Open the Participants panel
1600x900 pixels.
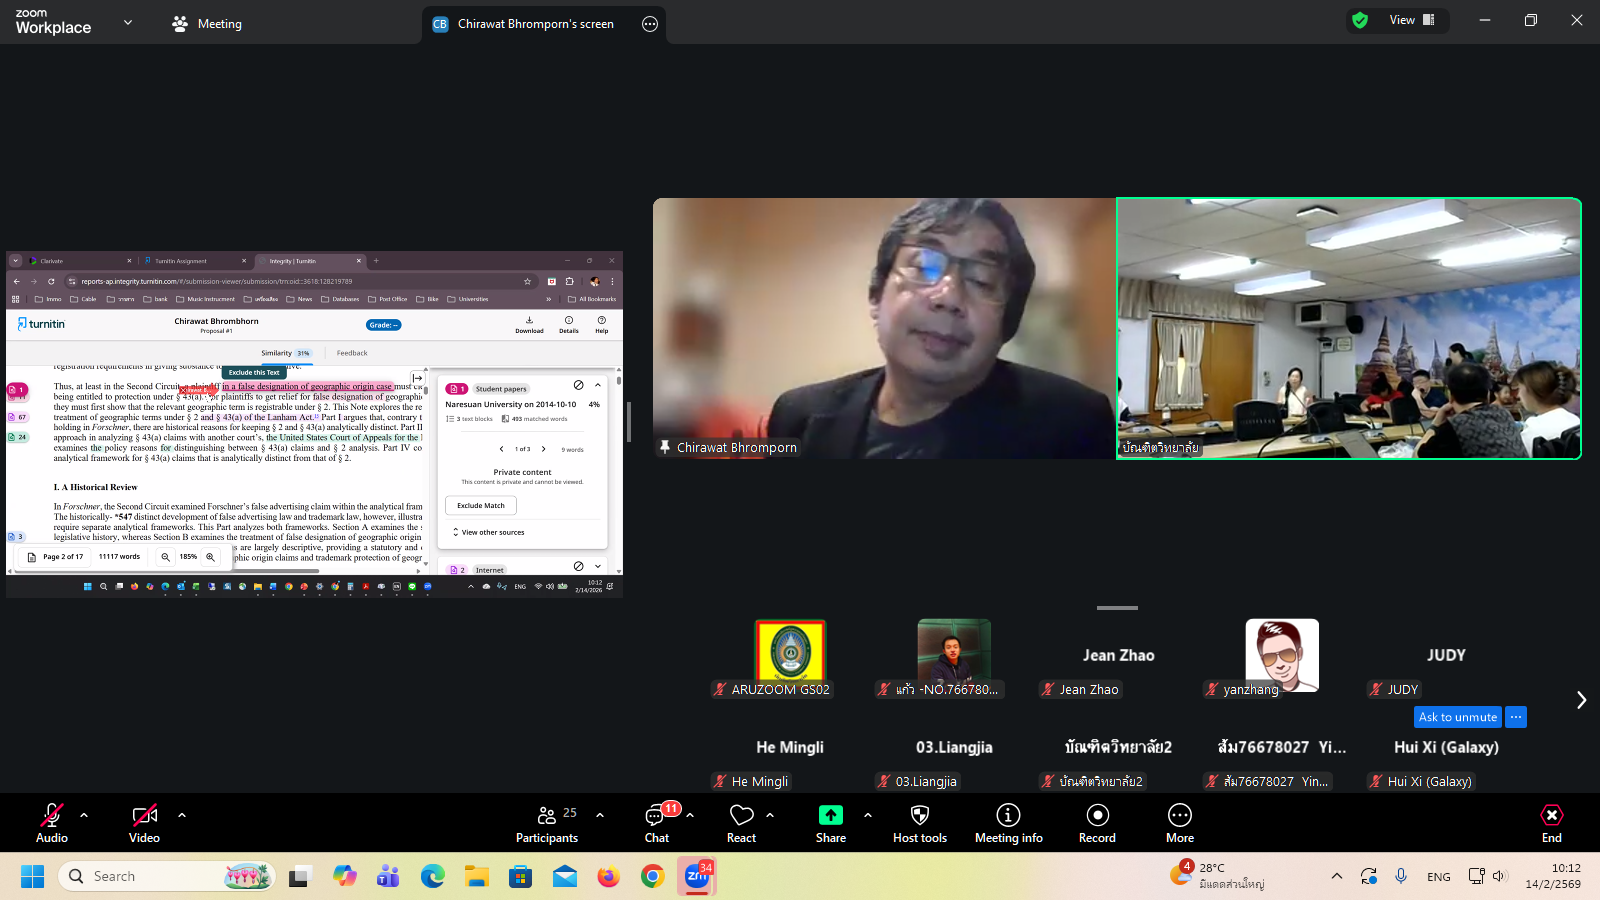(x=547, y=822)
